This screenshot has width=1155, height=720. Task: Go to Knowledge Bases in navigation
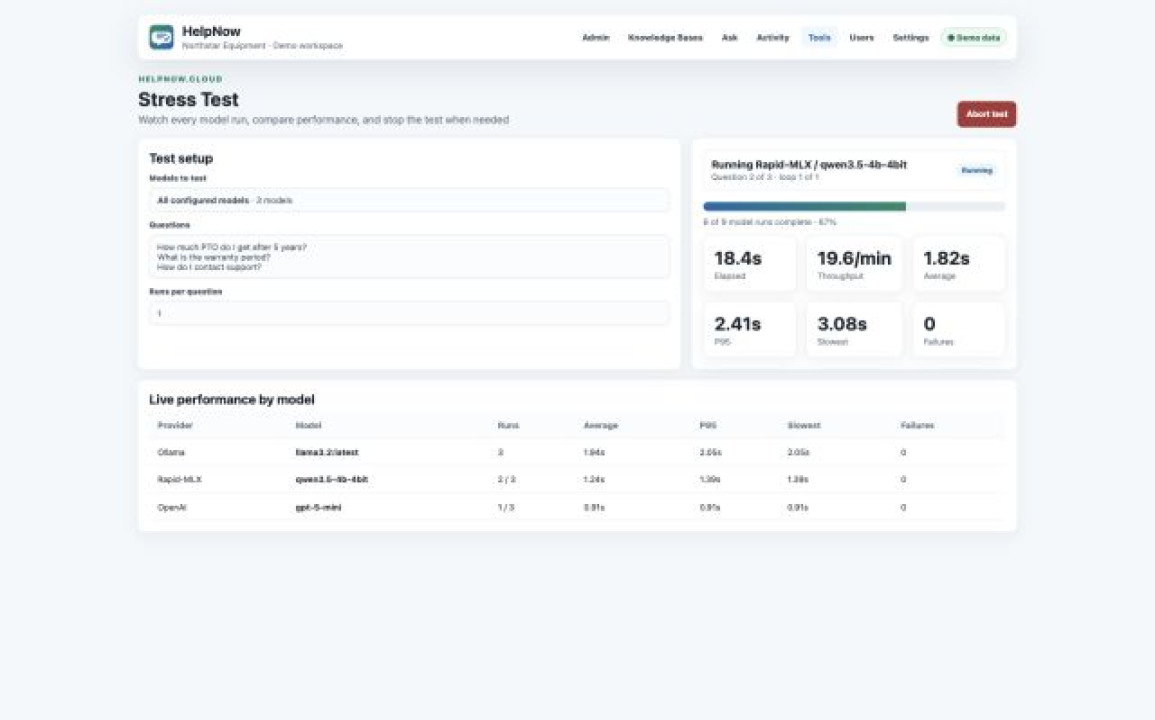click(x=665, y=38)
